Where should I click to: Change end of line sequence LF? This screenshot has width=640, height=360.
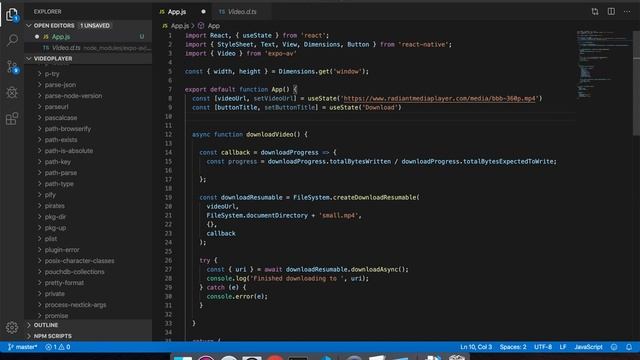(x=563, y=347)
